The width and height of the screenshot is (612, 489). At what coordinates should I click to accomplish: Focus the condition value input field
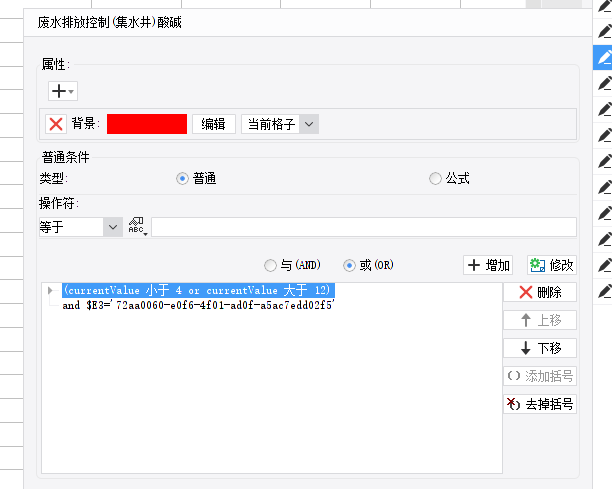point(364,227)
